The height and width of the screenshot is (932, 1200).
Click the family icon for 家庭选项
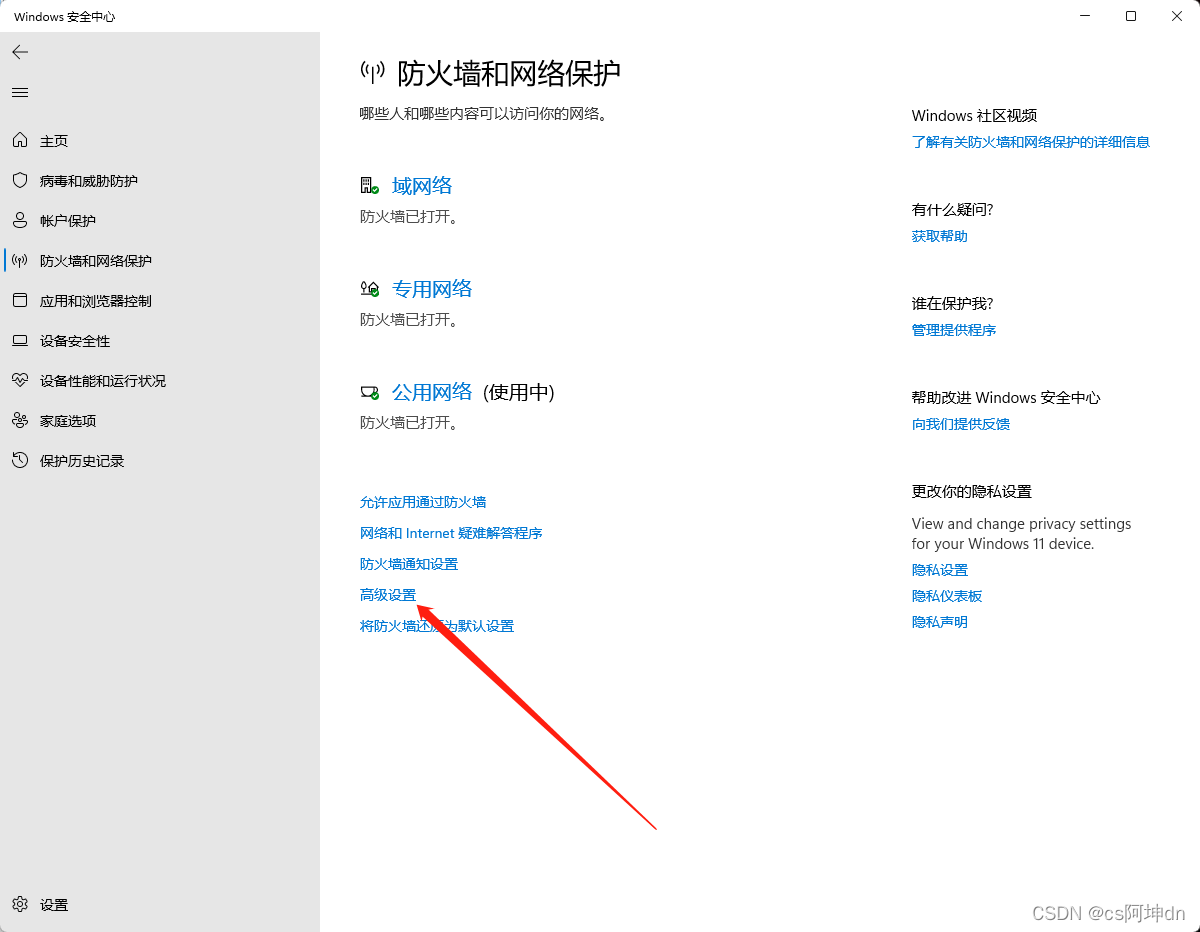click(x=20, y=421)
